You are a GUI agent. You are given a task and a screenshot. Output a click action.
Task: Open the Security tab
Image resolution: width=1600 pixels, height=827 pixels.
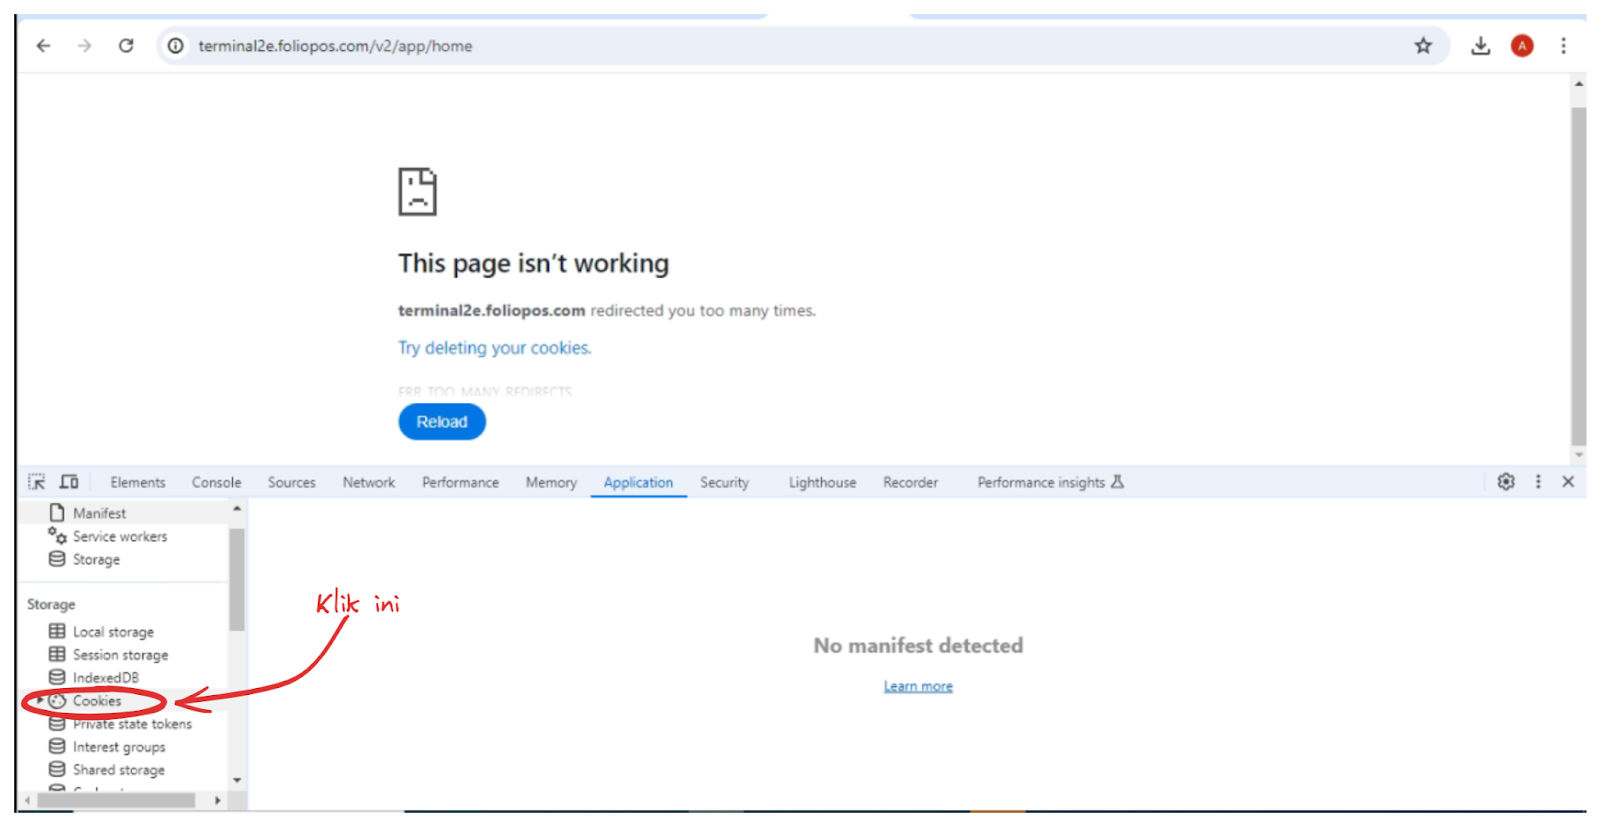point(724,482)
